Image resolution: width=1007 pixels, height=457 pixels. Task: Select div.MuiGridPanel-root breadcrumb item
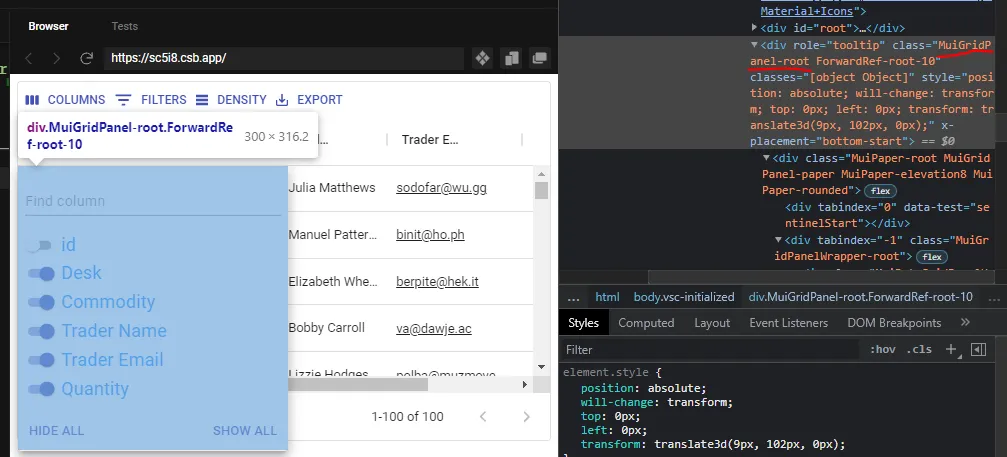[861, 297]
